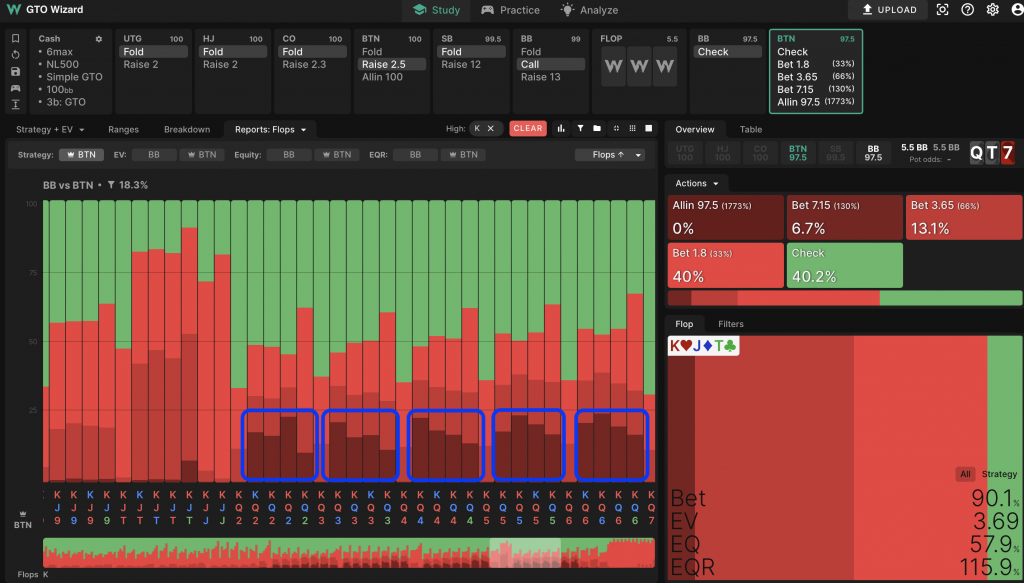Click third flop card placeholder

click(x=664, y=66)
